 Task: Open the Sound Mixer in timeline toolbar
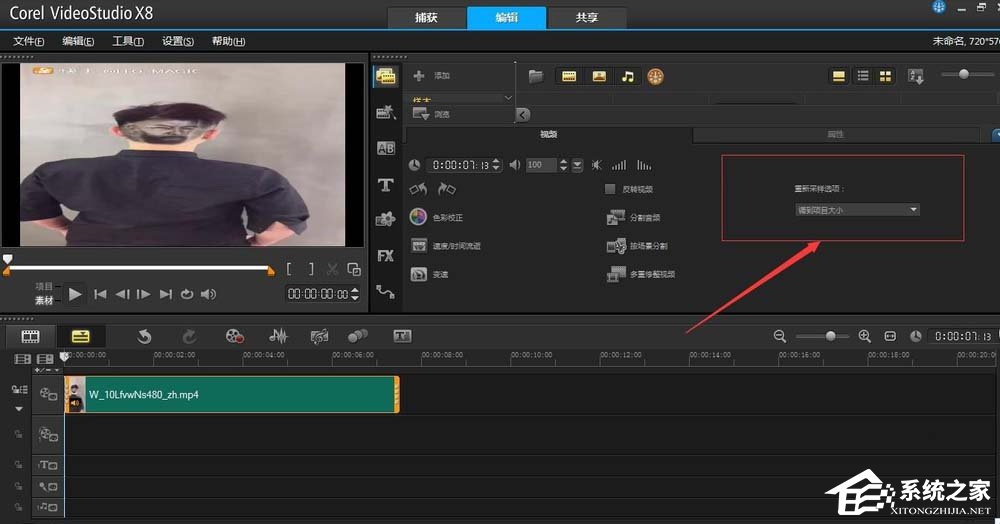click(x=278, y=337)
